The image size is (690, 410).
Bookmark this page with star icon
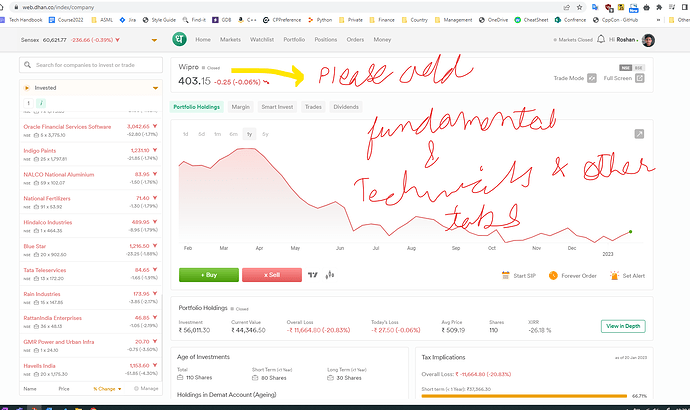pos(580,7)
